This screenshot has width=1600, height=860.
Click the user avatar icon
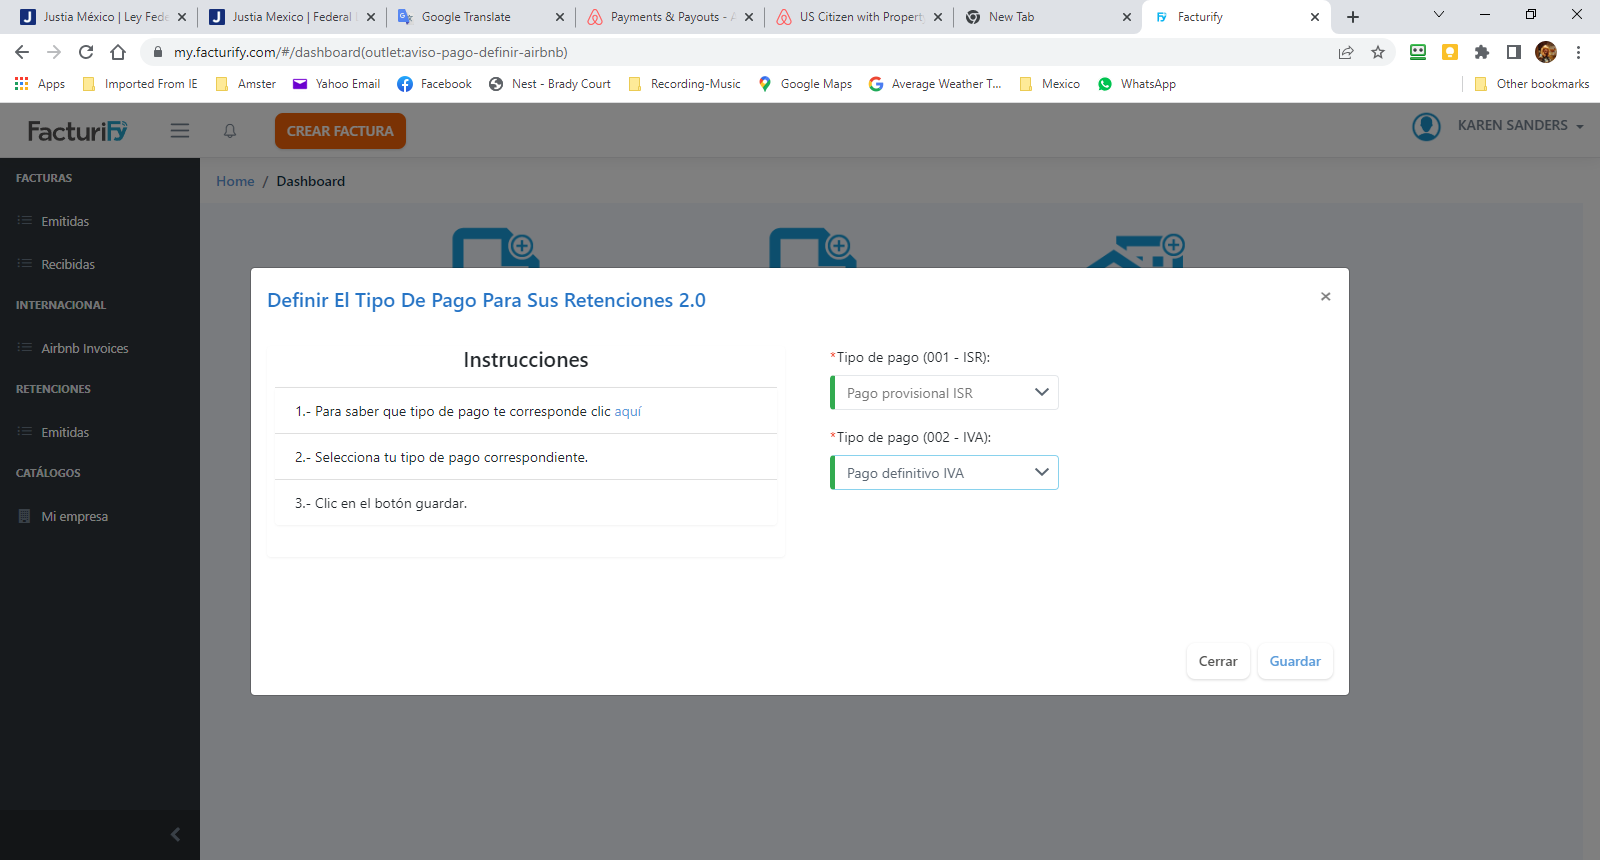click(x=1426, y=126)
